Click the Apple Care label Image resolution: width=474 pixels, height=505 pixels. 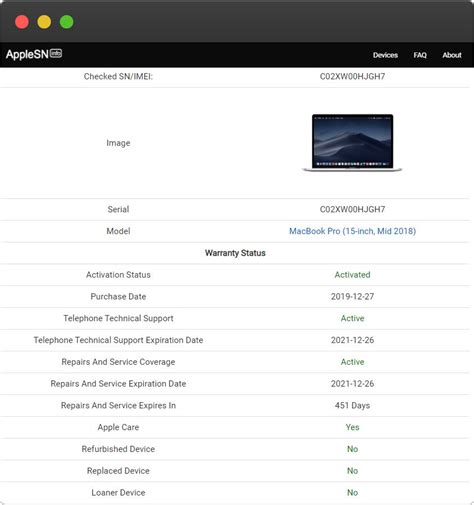(118, 427)
